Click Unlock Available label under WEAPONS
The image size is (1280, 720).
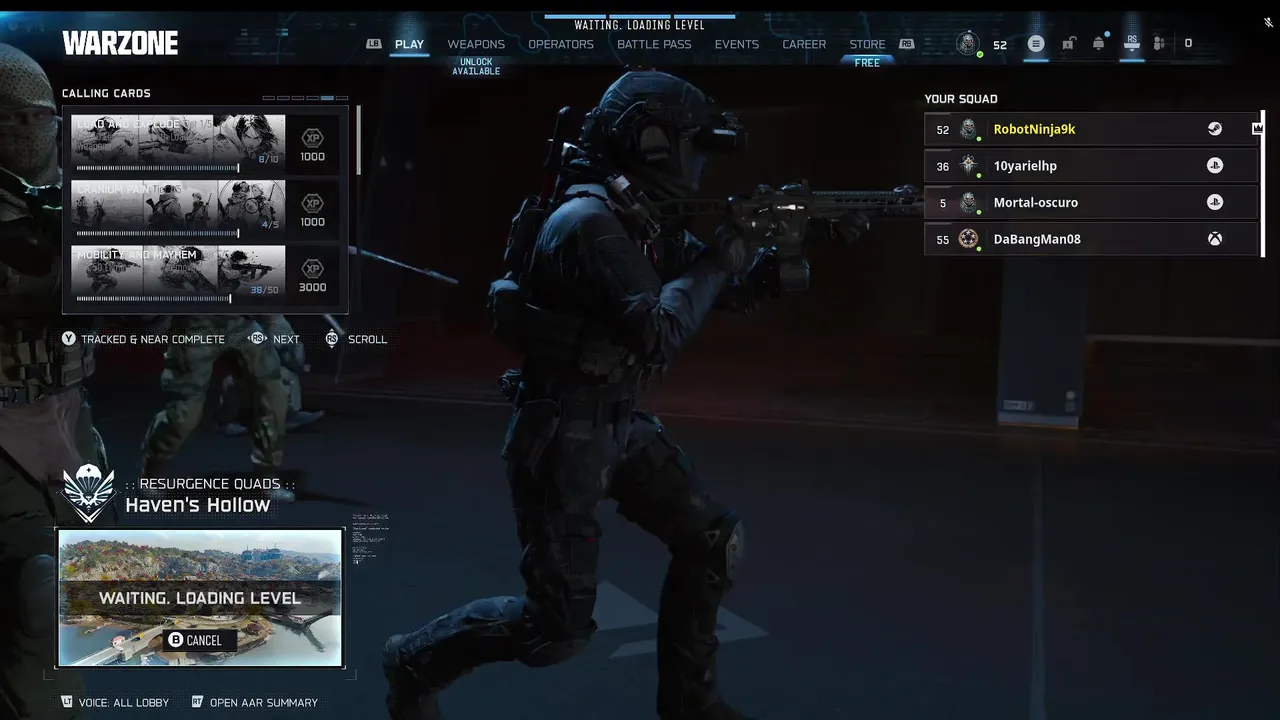click(476, 67)
